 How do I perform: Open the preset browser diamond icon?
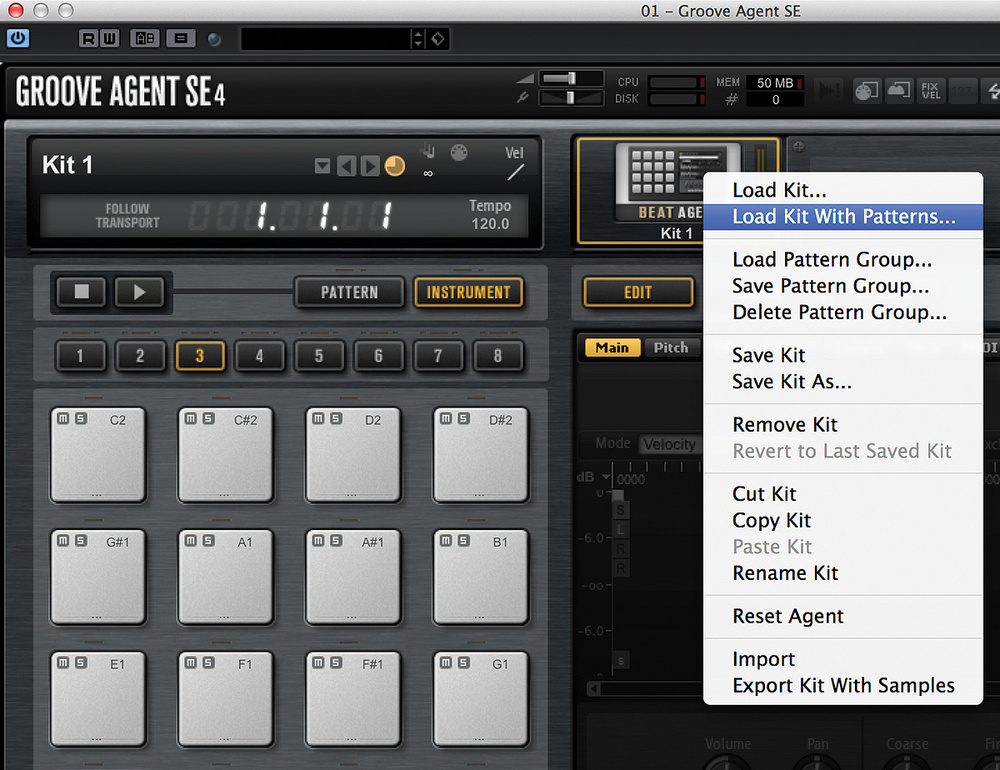tap(438, 39)
